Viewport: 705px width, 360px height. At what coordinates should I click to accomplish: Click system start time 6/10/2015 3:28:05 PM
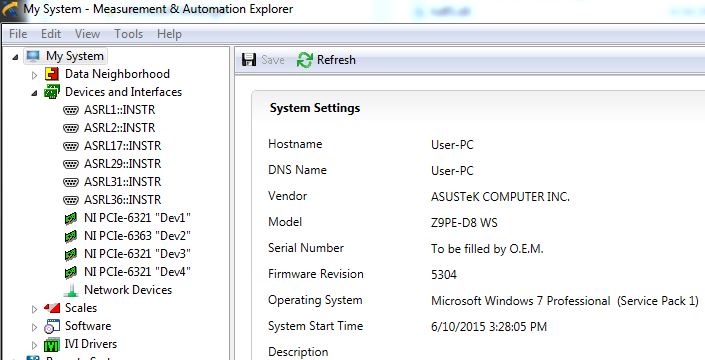(x=489, y=327)
